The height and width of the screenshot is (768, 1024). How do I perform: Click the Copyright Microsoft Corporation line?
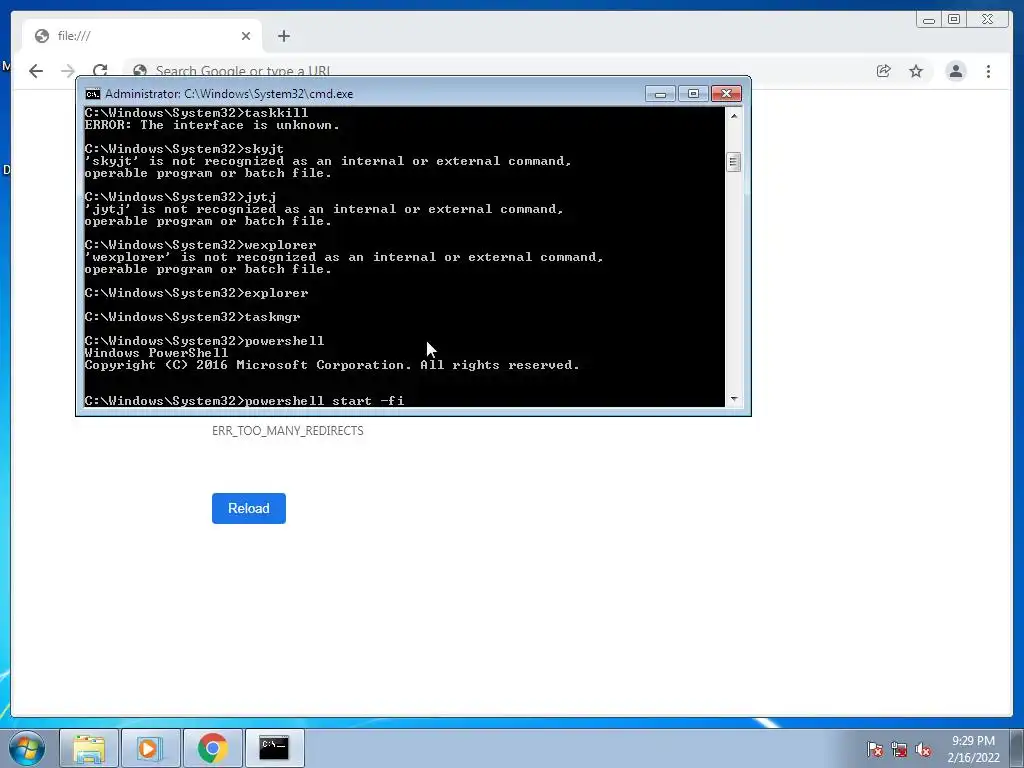332,365
